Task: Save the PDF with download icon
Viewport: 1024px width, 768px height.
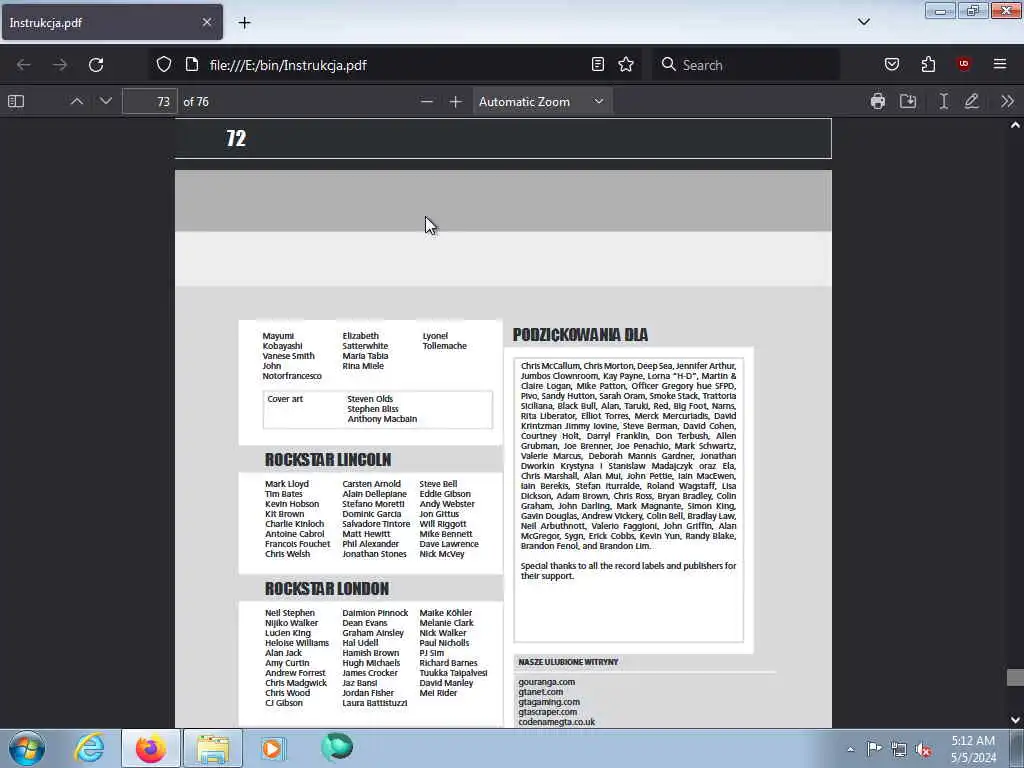Action: coord(908,101)
